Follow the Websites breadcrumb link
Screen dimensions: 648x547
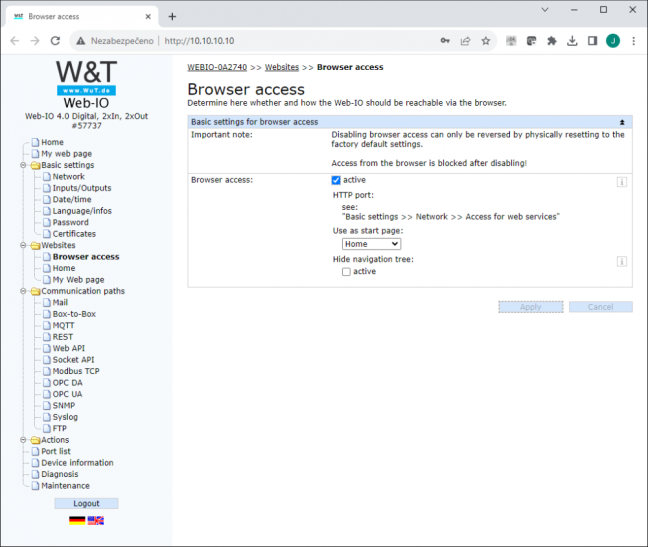(x=282, y=67)
